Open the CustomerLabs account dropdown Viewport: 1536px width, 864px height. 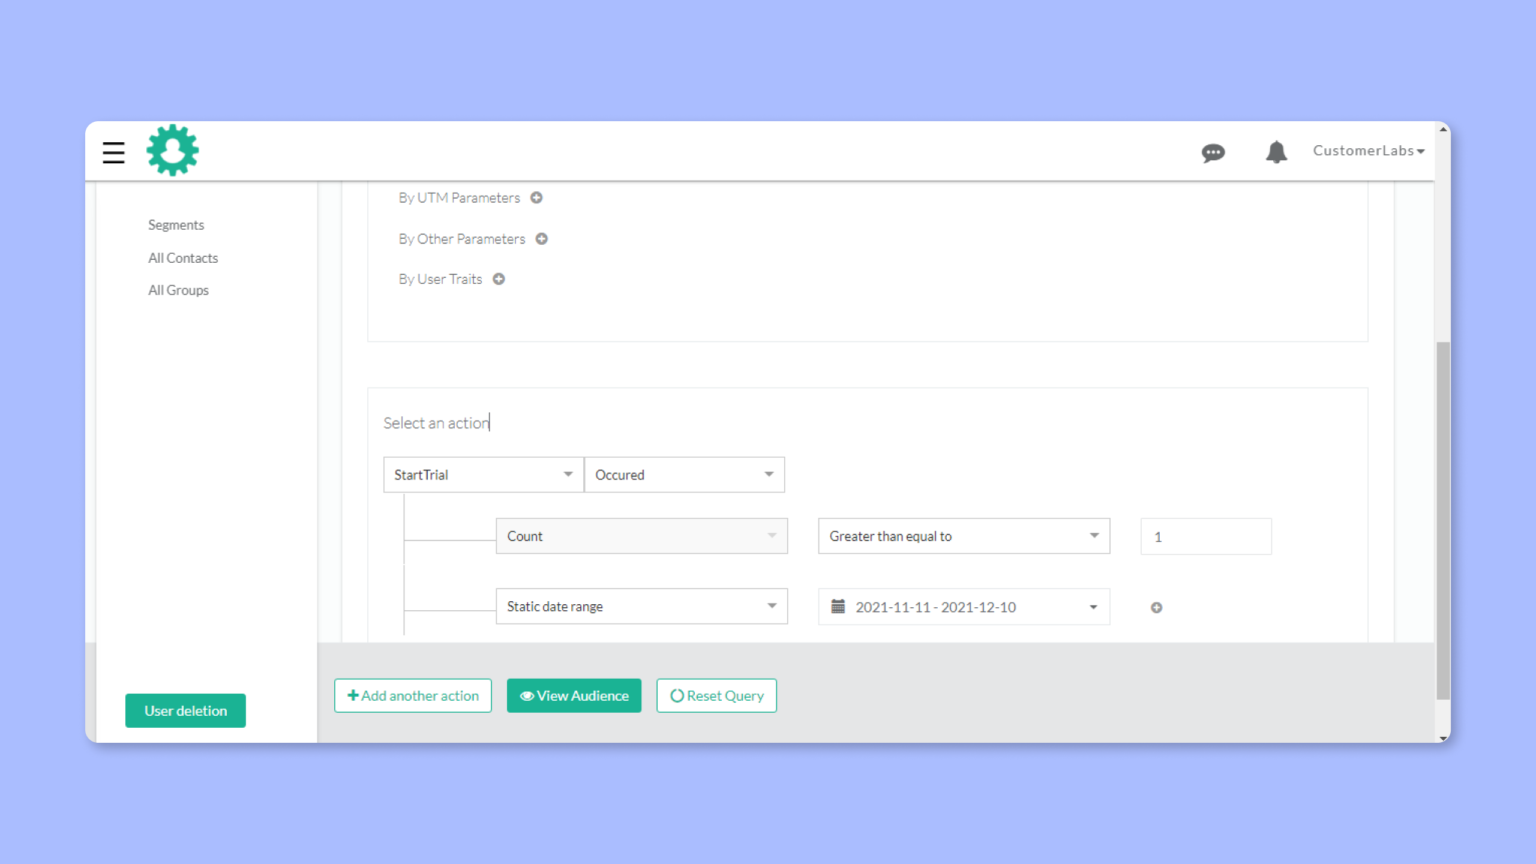(x=1368, y=150)
